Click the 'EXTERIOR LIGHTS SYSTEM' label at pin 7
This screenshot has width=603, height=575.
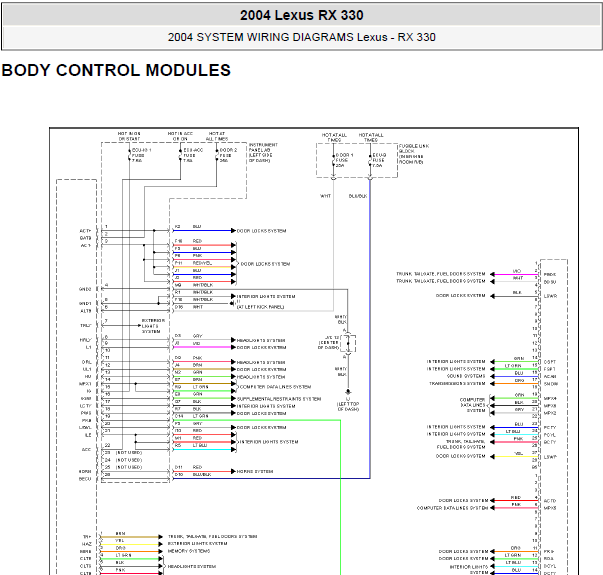tap(153, 326)
